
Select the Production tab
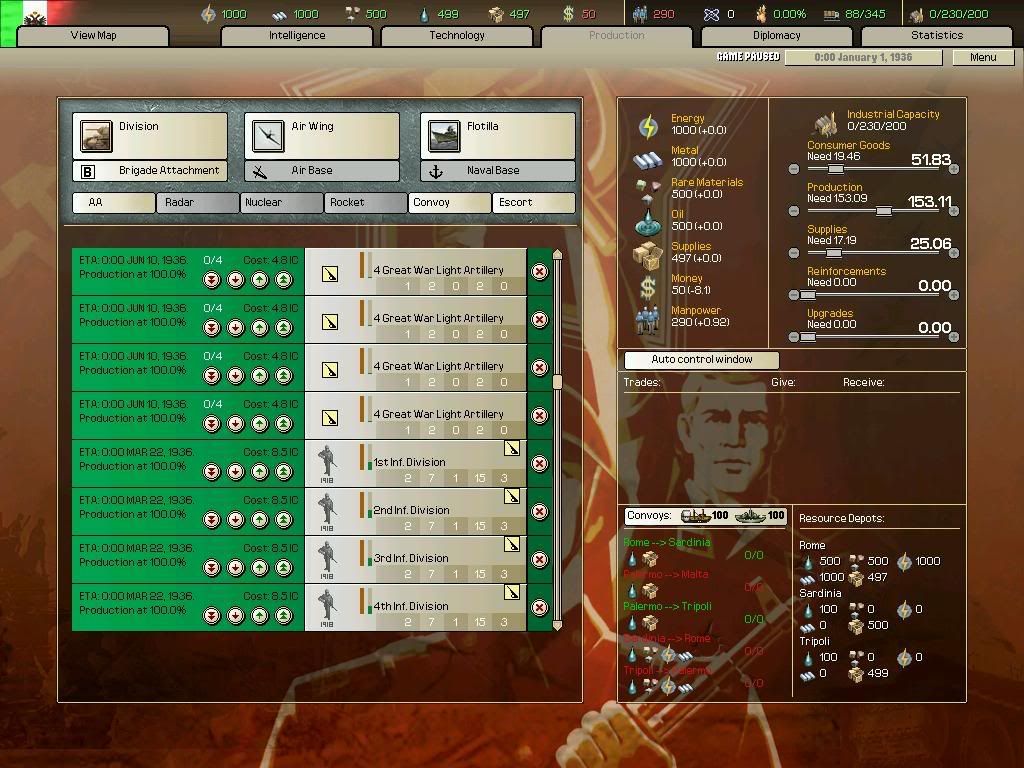click(x=616, y=36)
